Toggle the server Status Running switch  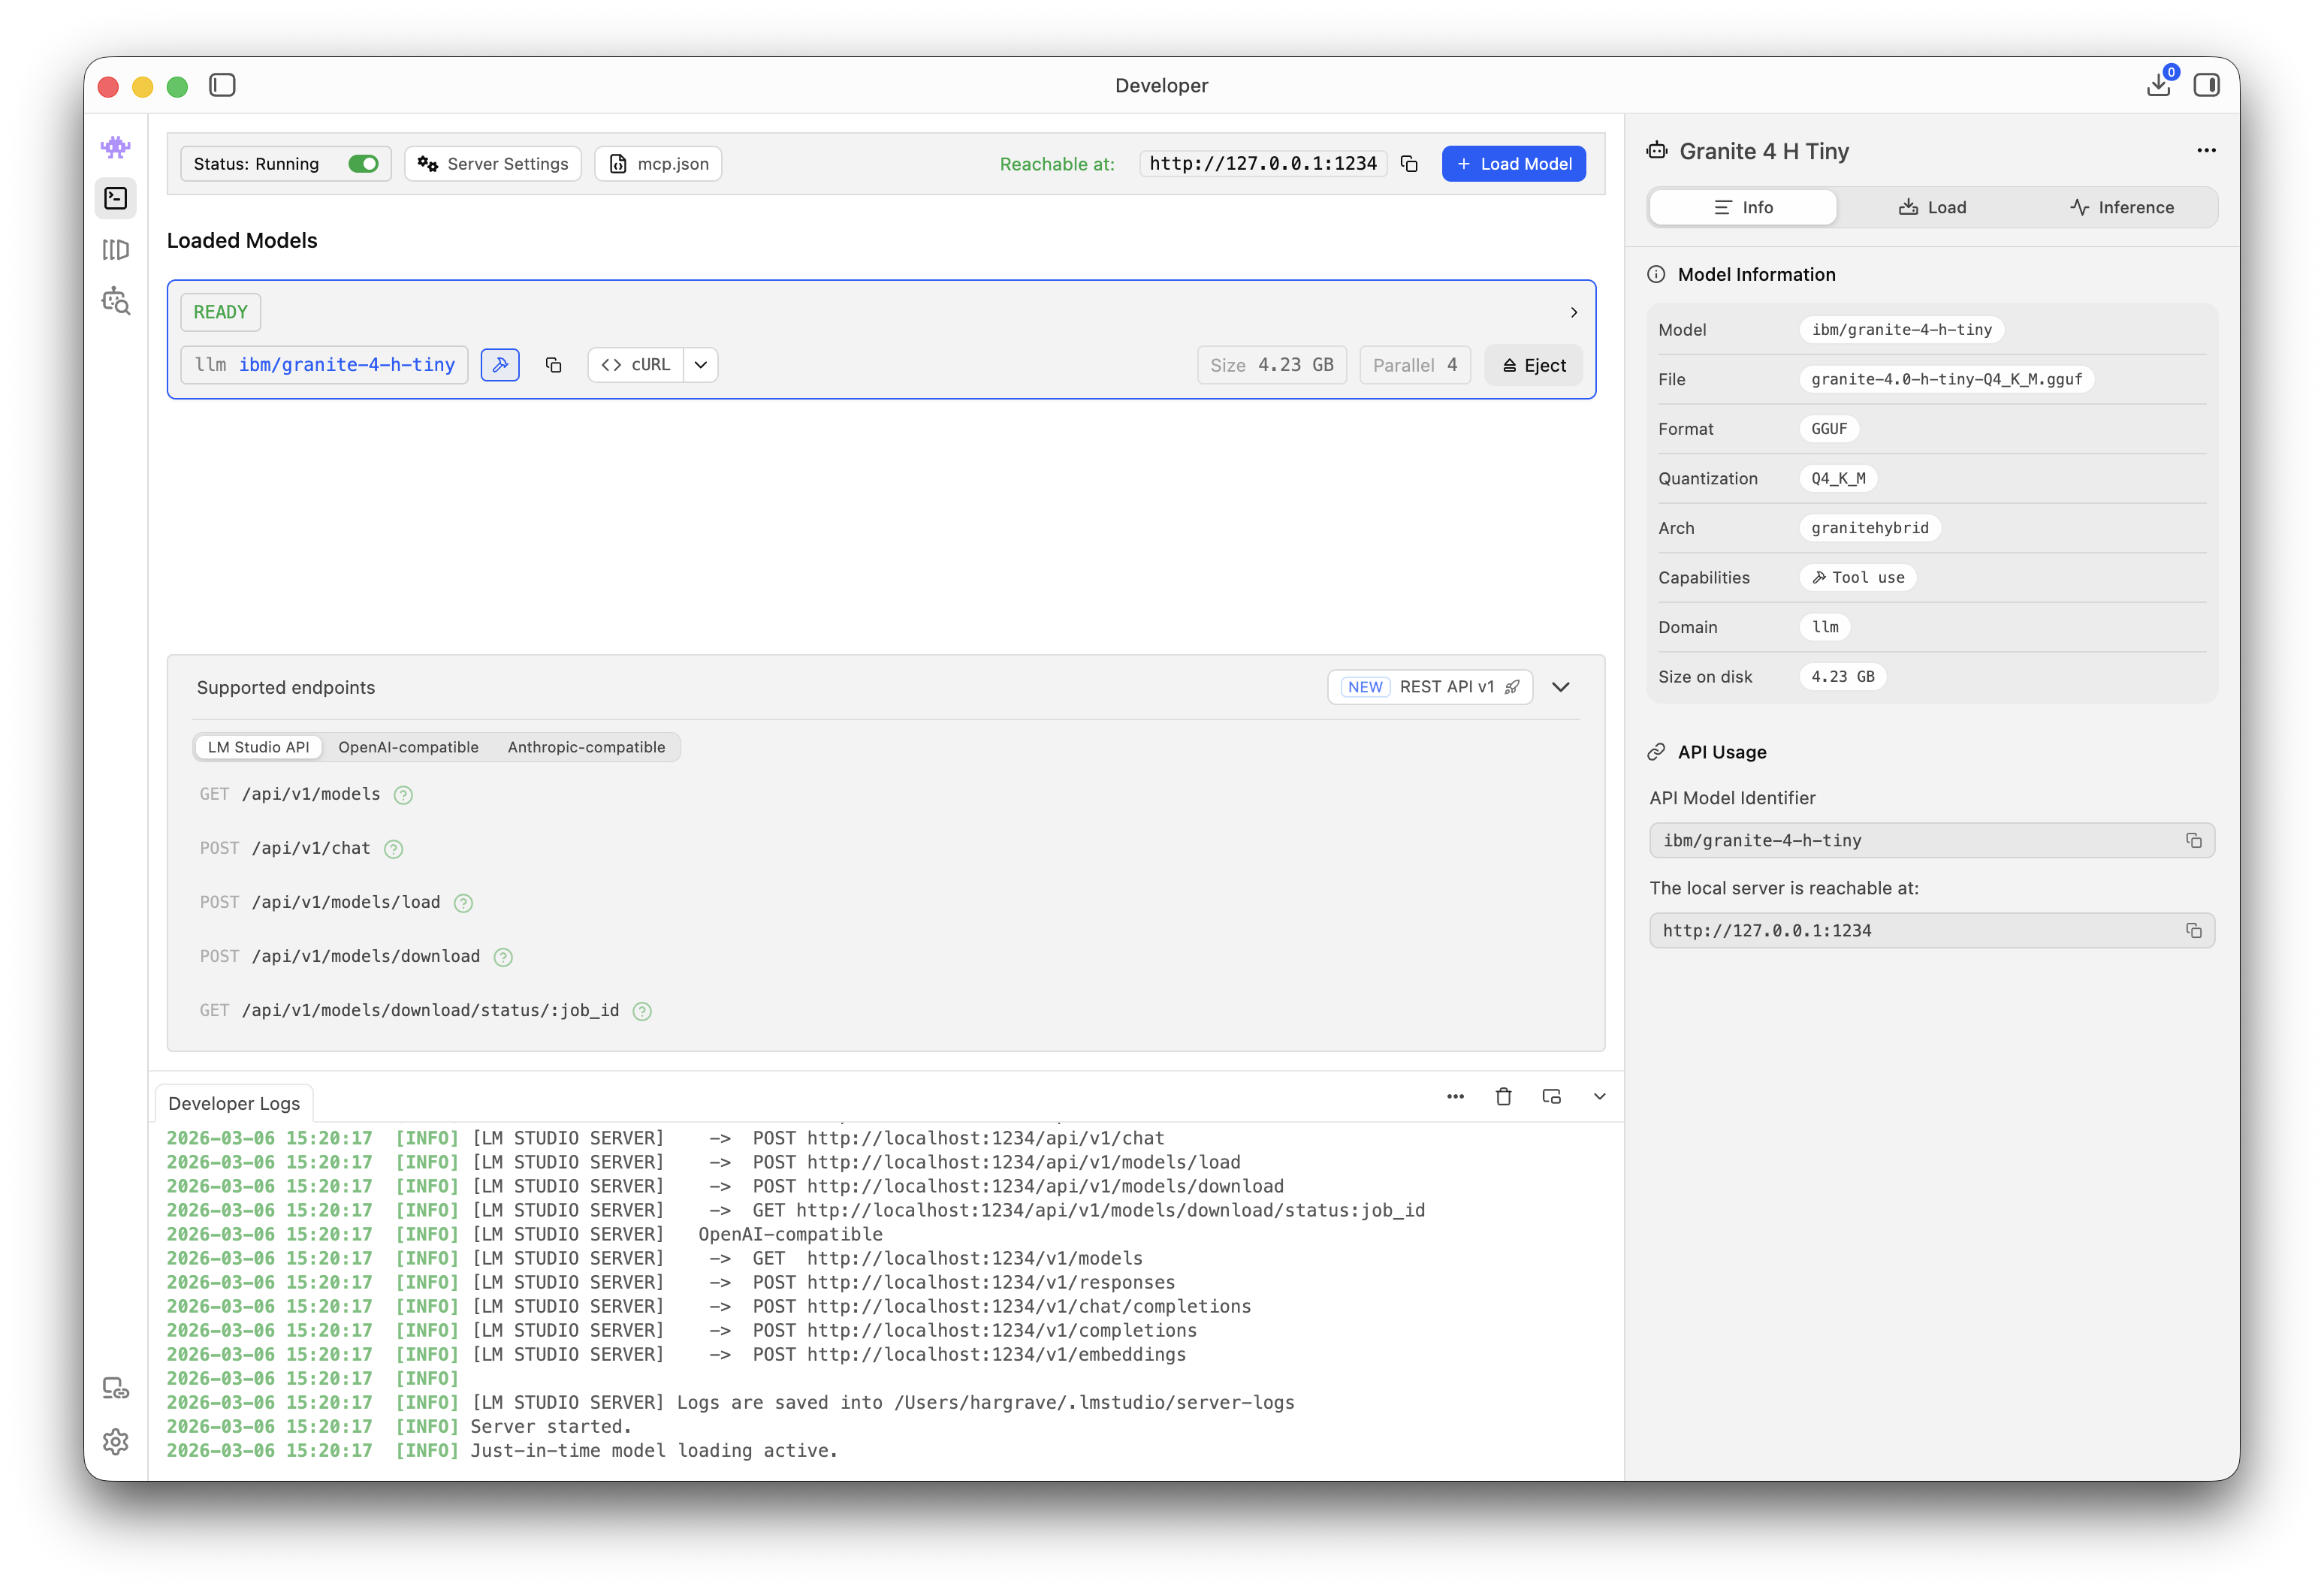click(363, 164)
